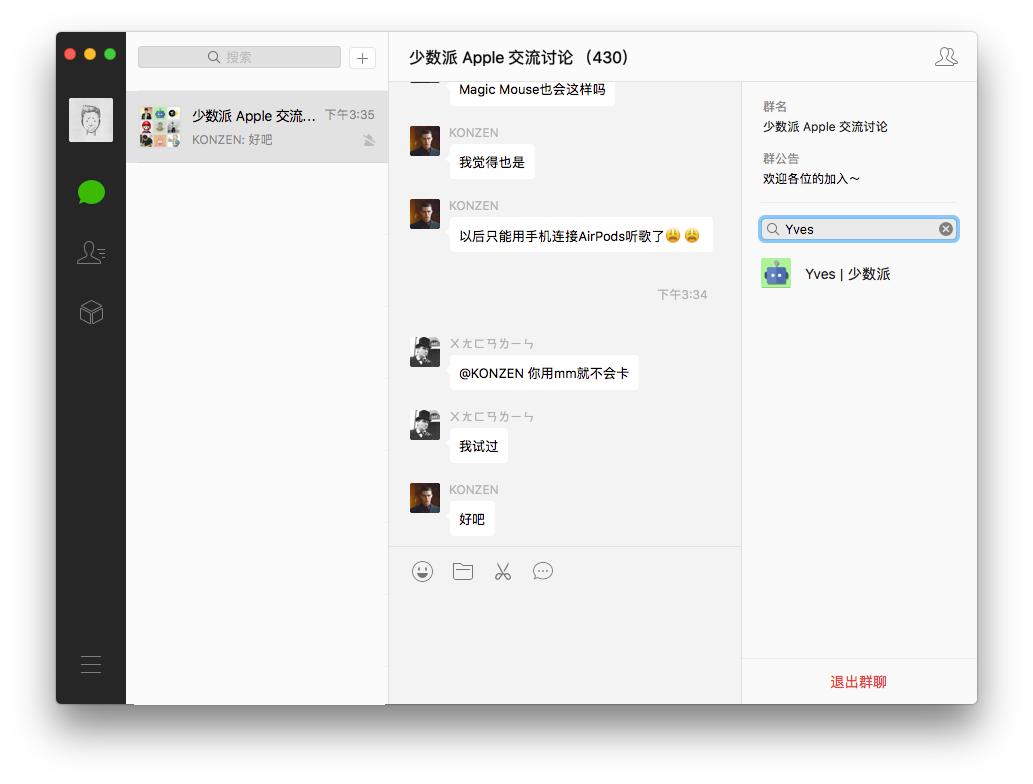Click the 下午3:35 time on conversation row

pos(349,115)
